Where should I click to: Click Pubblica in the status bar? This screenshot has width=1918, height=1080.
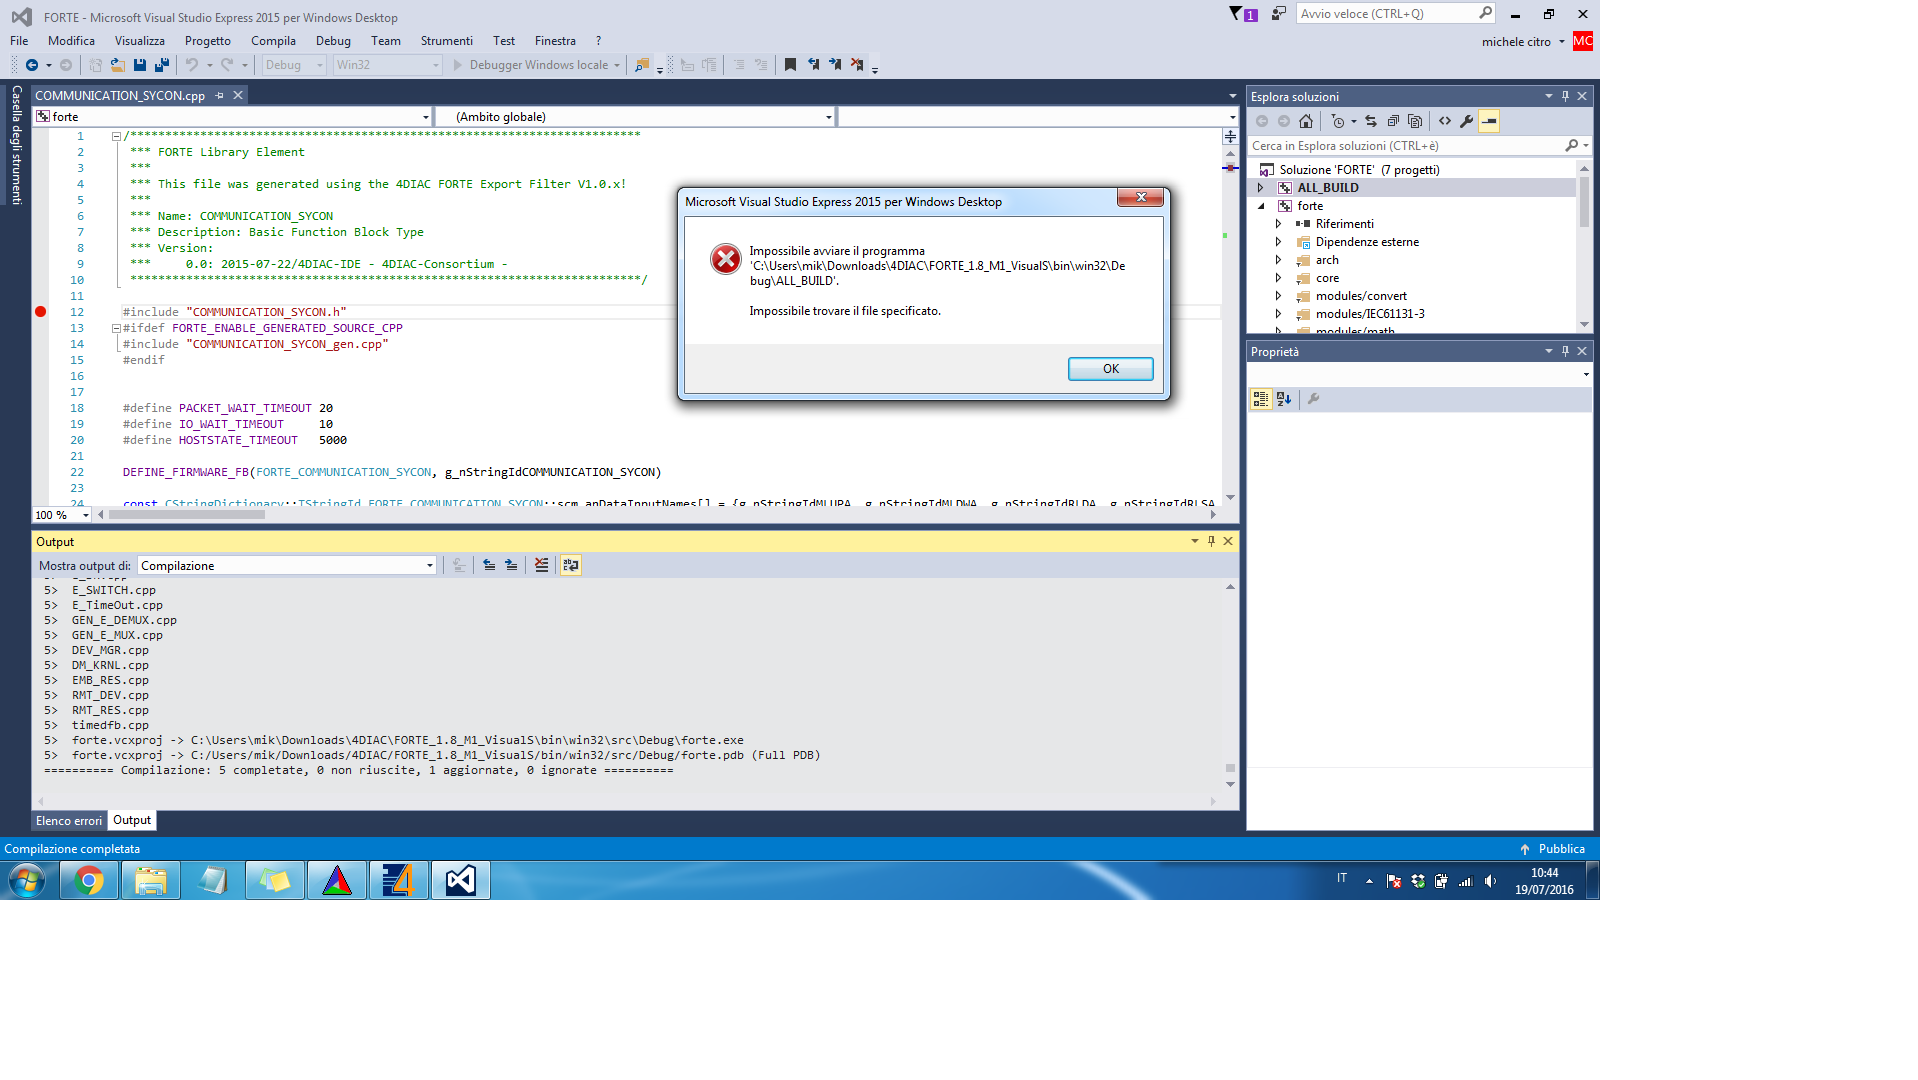1553,849
